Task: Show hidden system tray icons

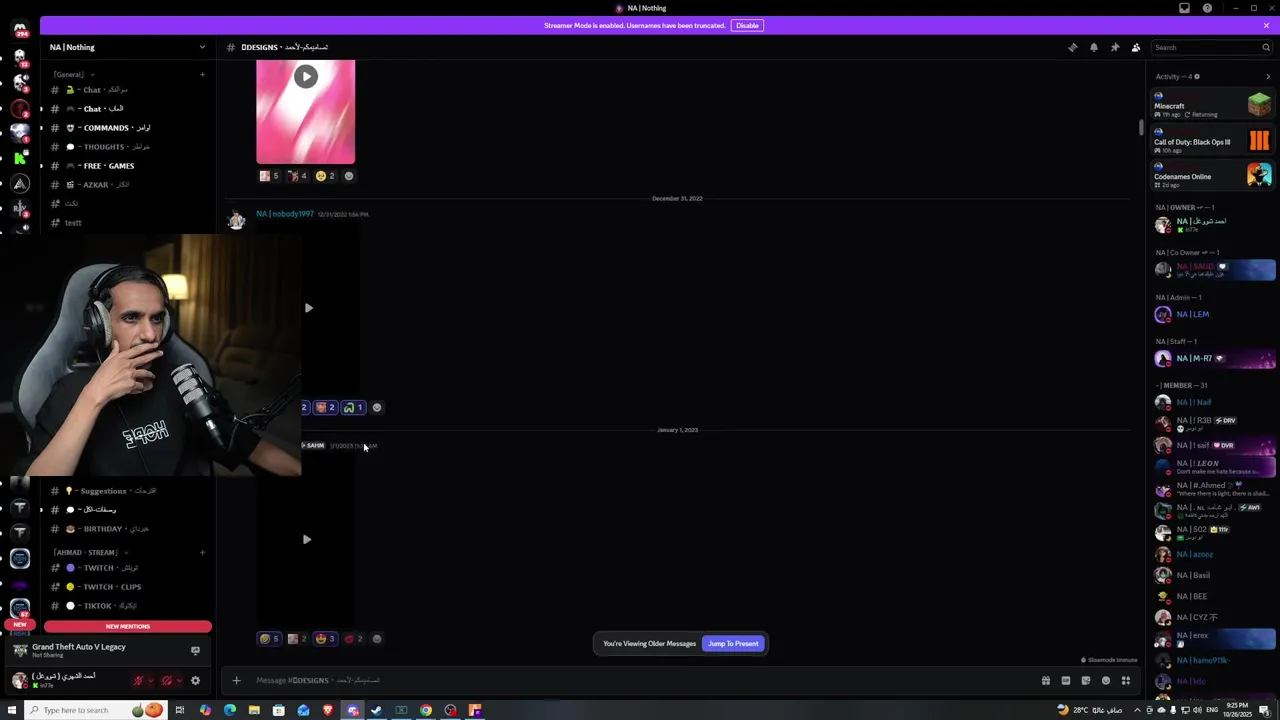Action: (x=1137, y=711)
